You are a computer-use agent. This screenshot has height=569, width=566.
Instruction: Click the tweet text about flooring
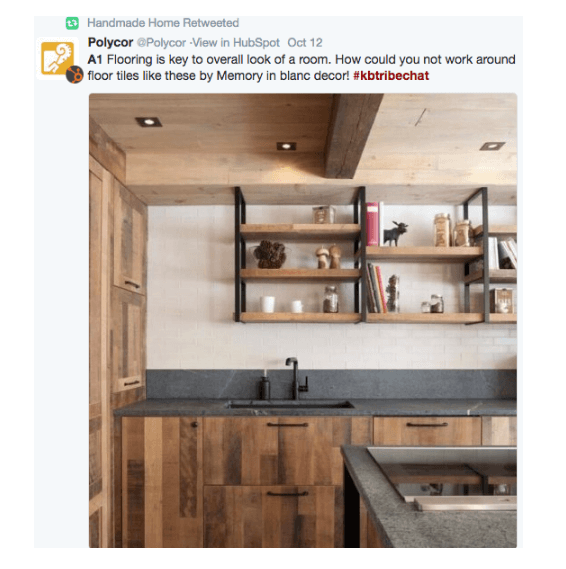tap(301, 67)
